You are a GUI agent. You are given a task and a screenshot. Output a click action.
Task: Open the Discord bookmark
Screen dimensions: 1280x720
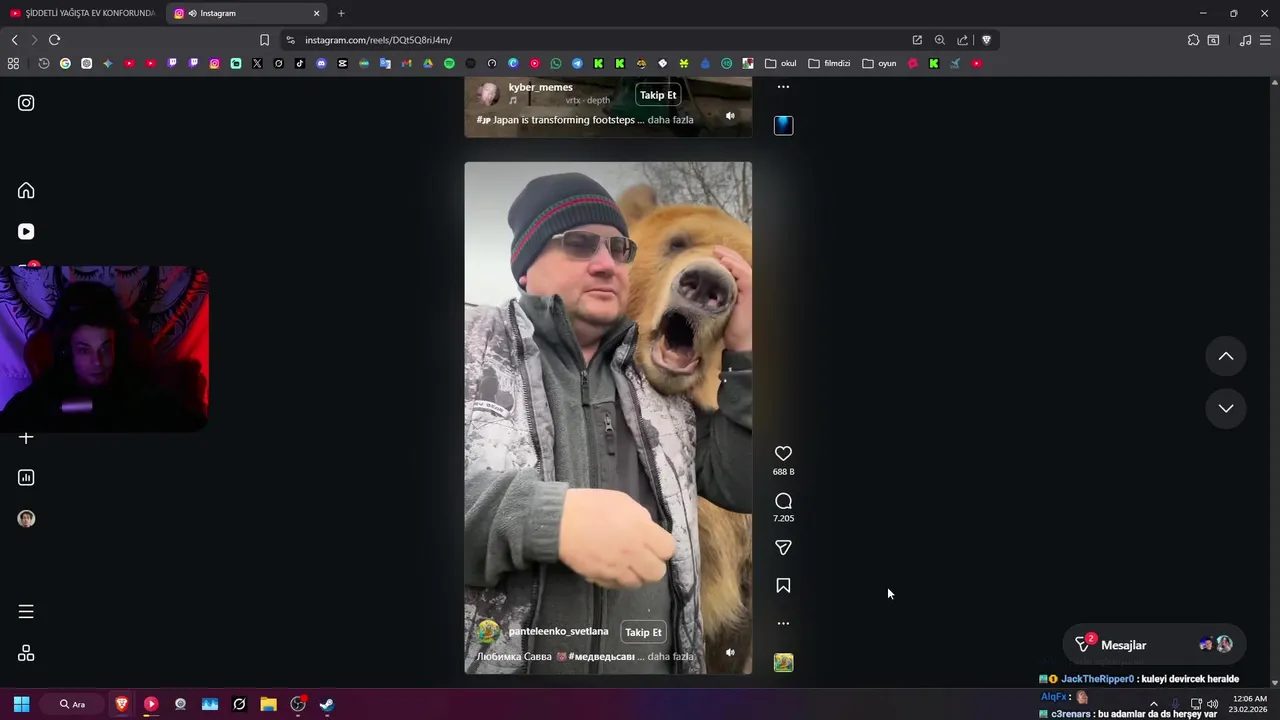[x=321, y=63]
